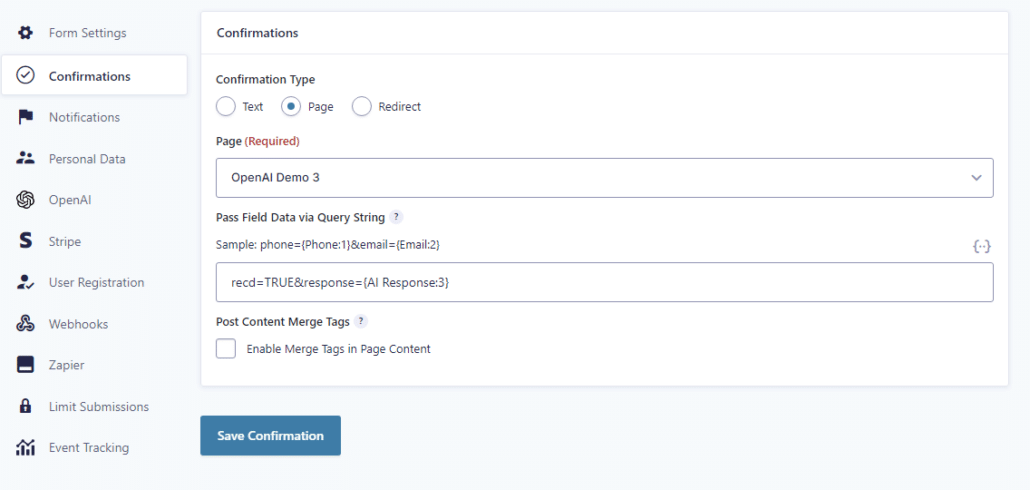Click the Form Settings gear icon
Image resolution: width=1030 pixels, height=490 pixels.
click(25, 33)
